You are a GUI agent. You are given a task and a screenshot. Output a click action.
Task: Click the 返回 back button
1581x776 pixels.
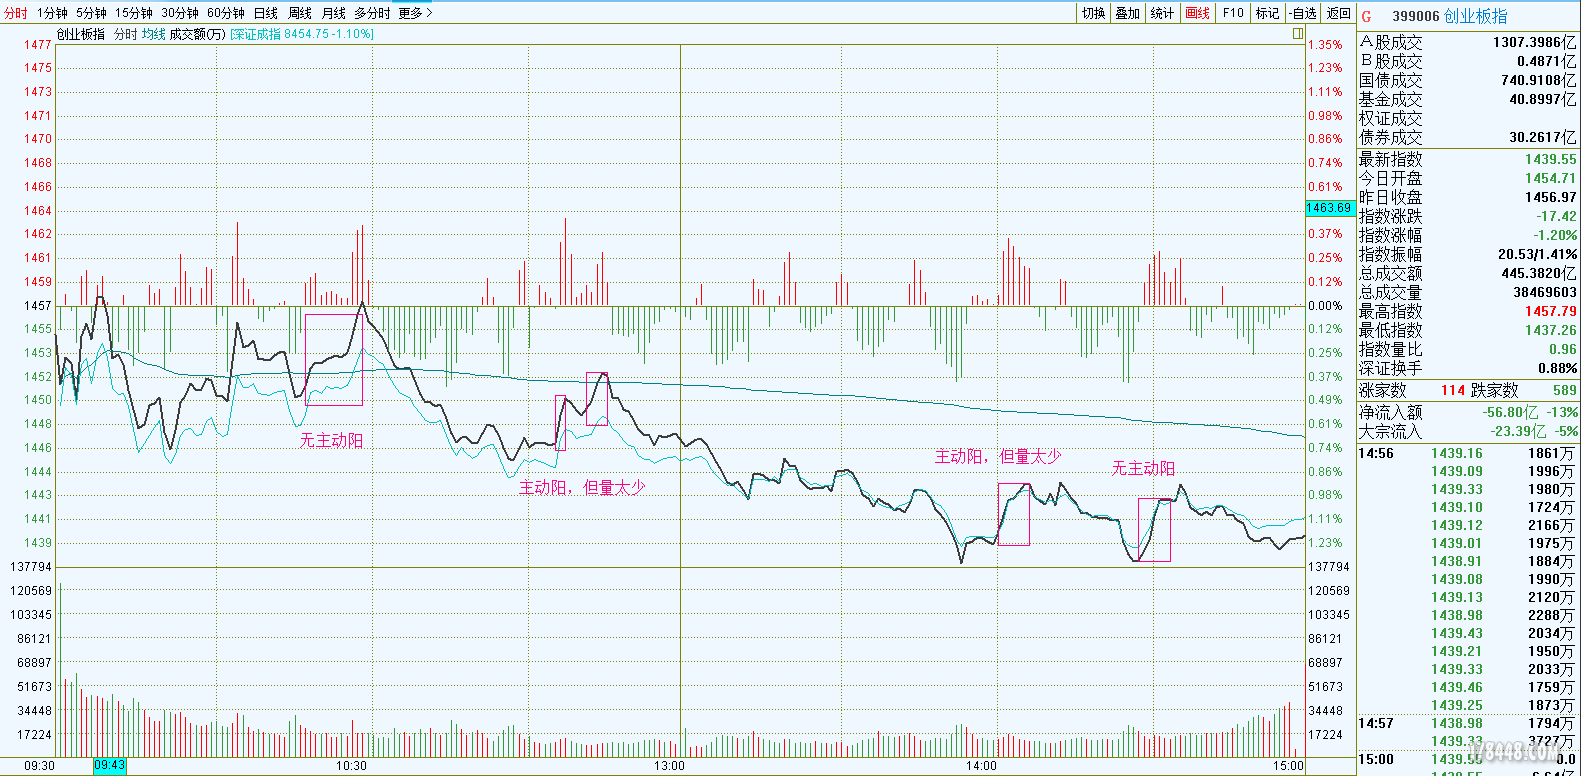pyautogui.click(x=1339, y=13)
